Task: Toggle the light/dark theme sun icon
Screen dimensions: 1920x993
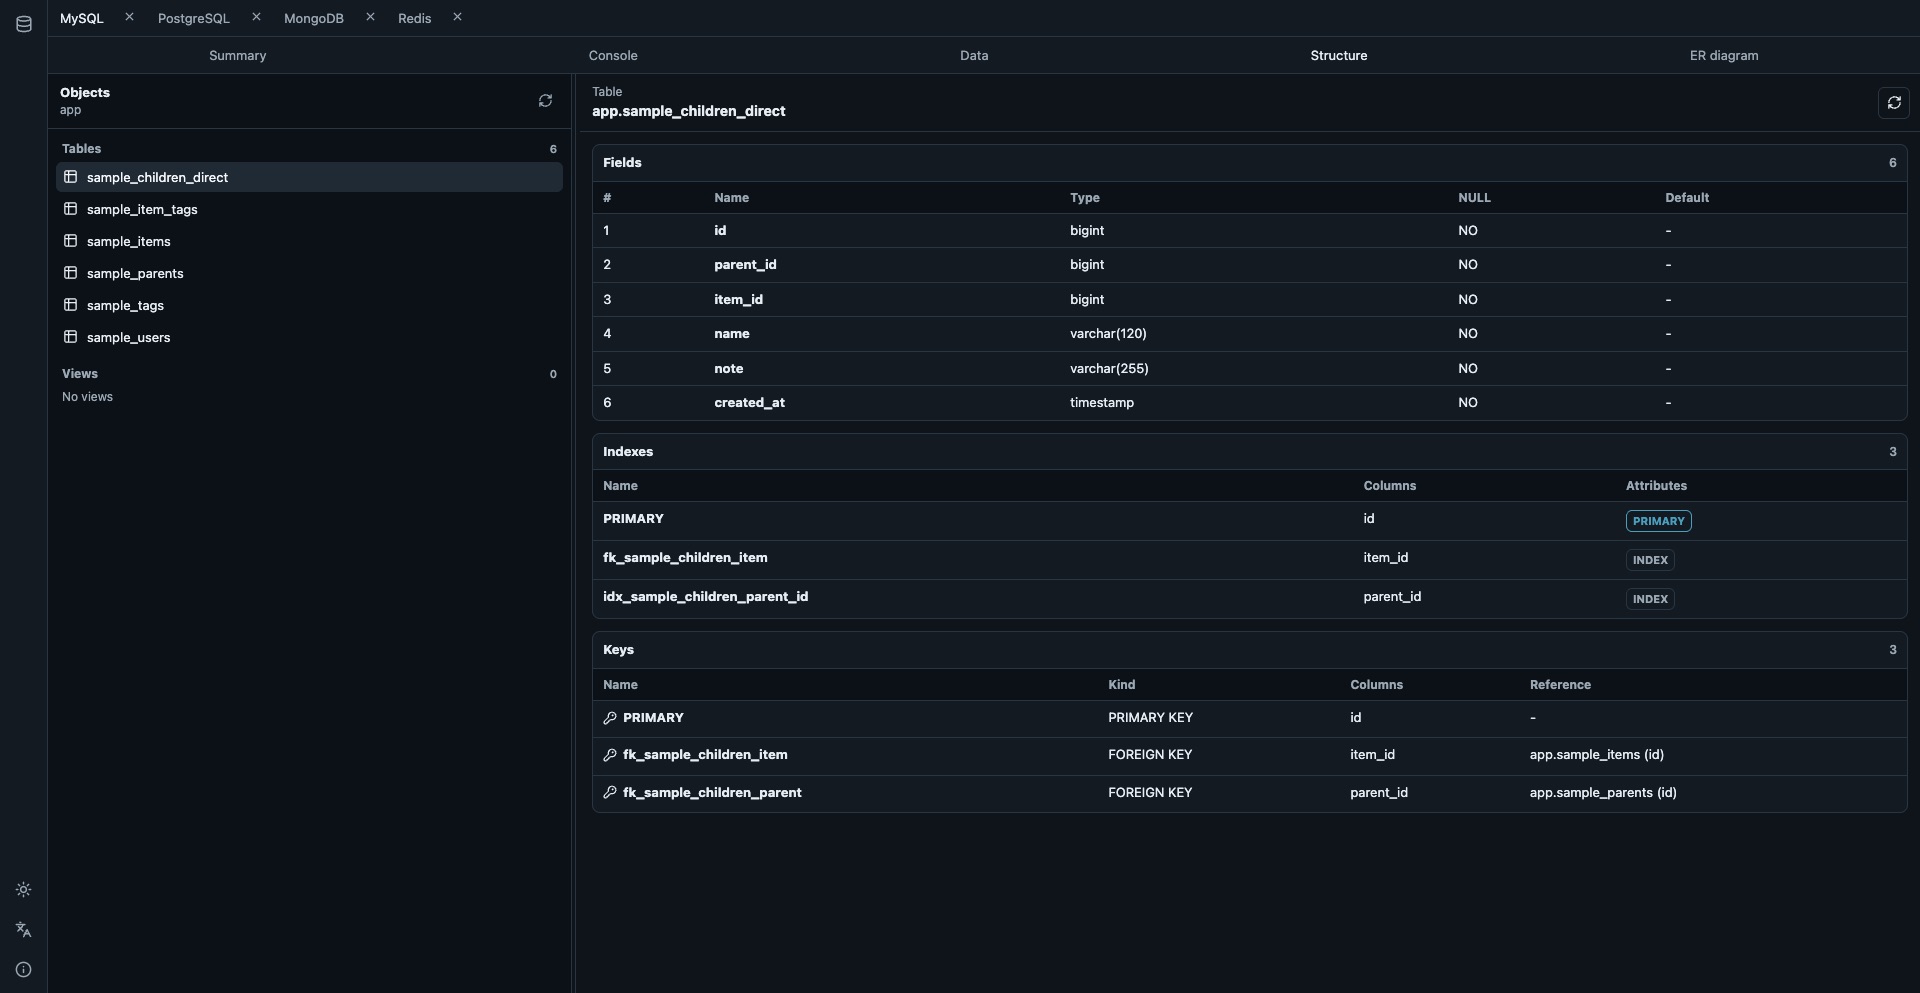Action: pyautogui.click(x=24, y=890)
